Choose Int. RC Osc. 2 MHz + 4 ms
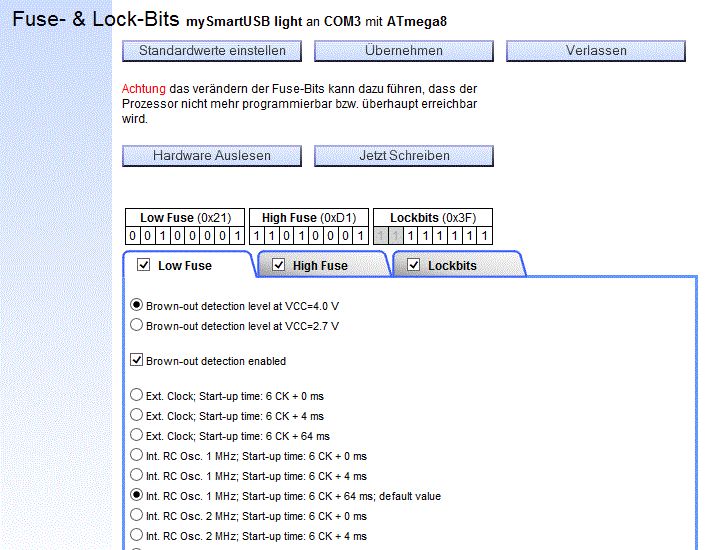The width and height of the screenshot is (712, 550). tap(137, 535)
